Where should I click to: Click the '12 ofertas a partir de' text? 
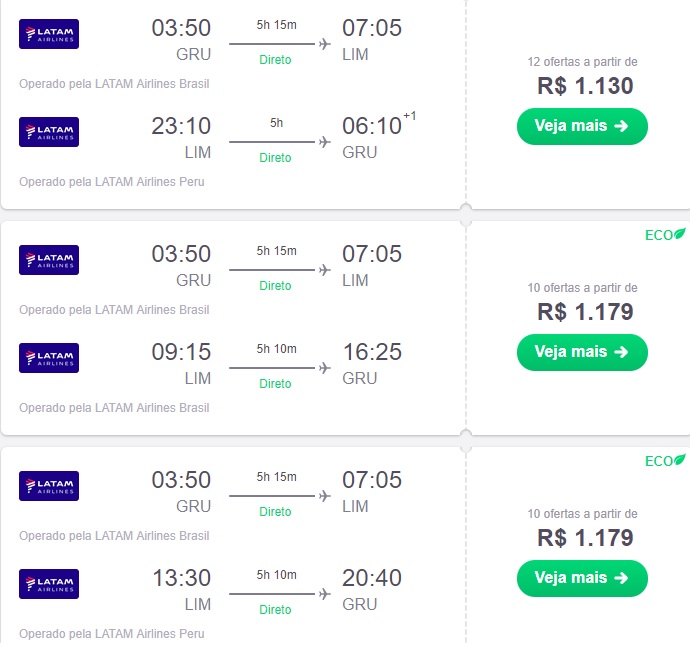tap(582, 62)
